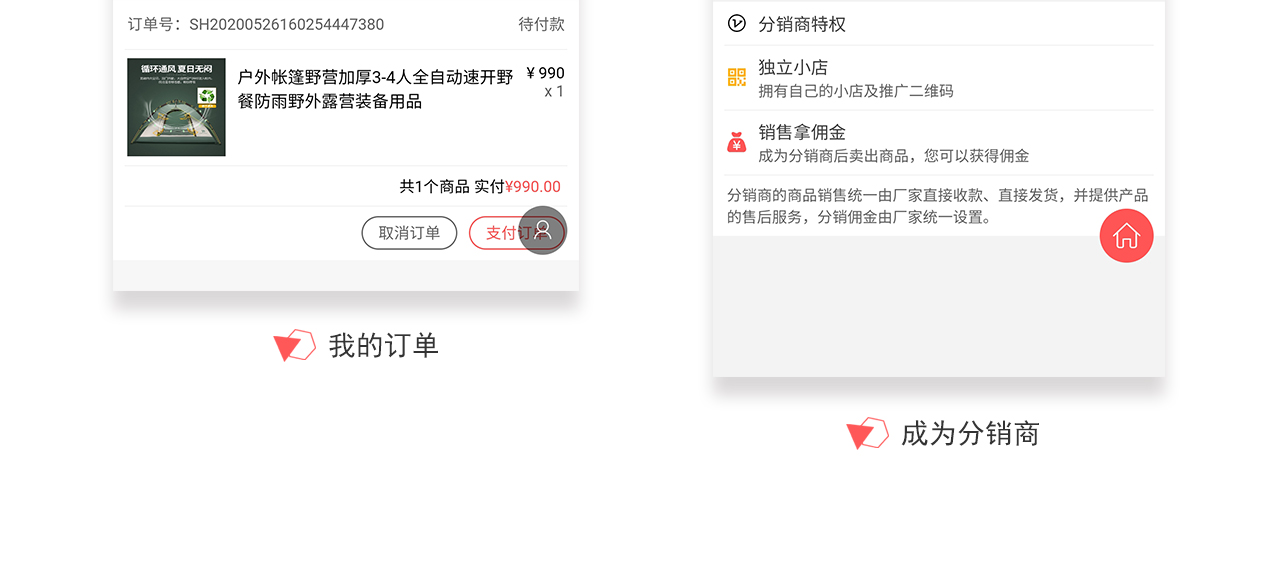The height and width of the screenshot is (566, 1280).
Task: Open the tent product thumbnail
Action: (176, 107)
